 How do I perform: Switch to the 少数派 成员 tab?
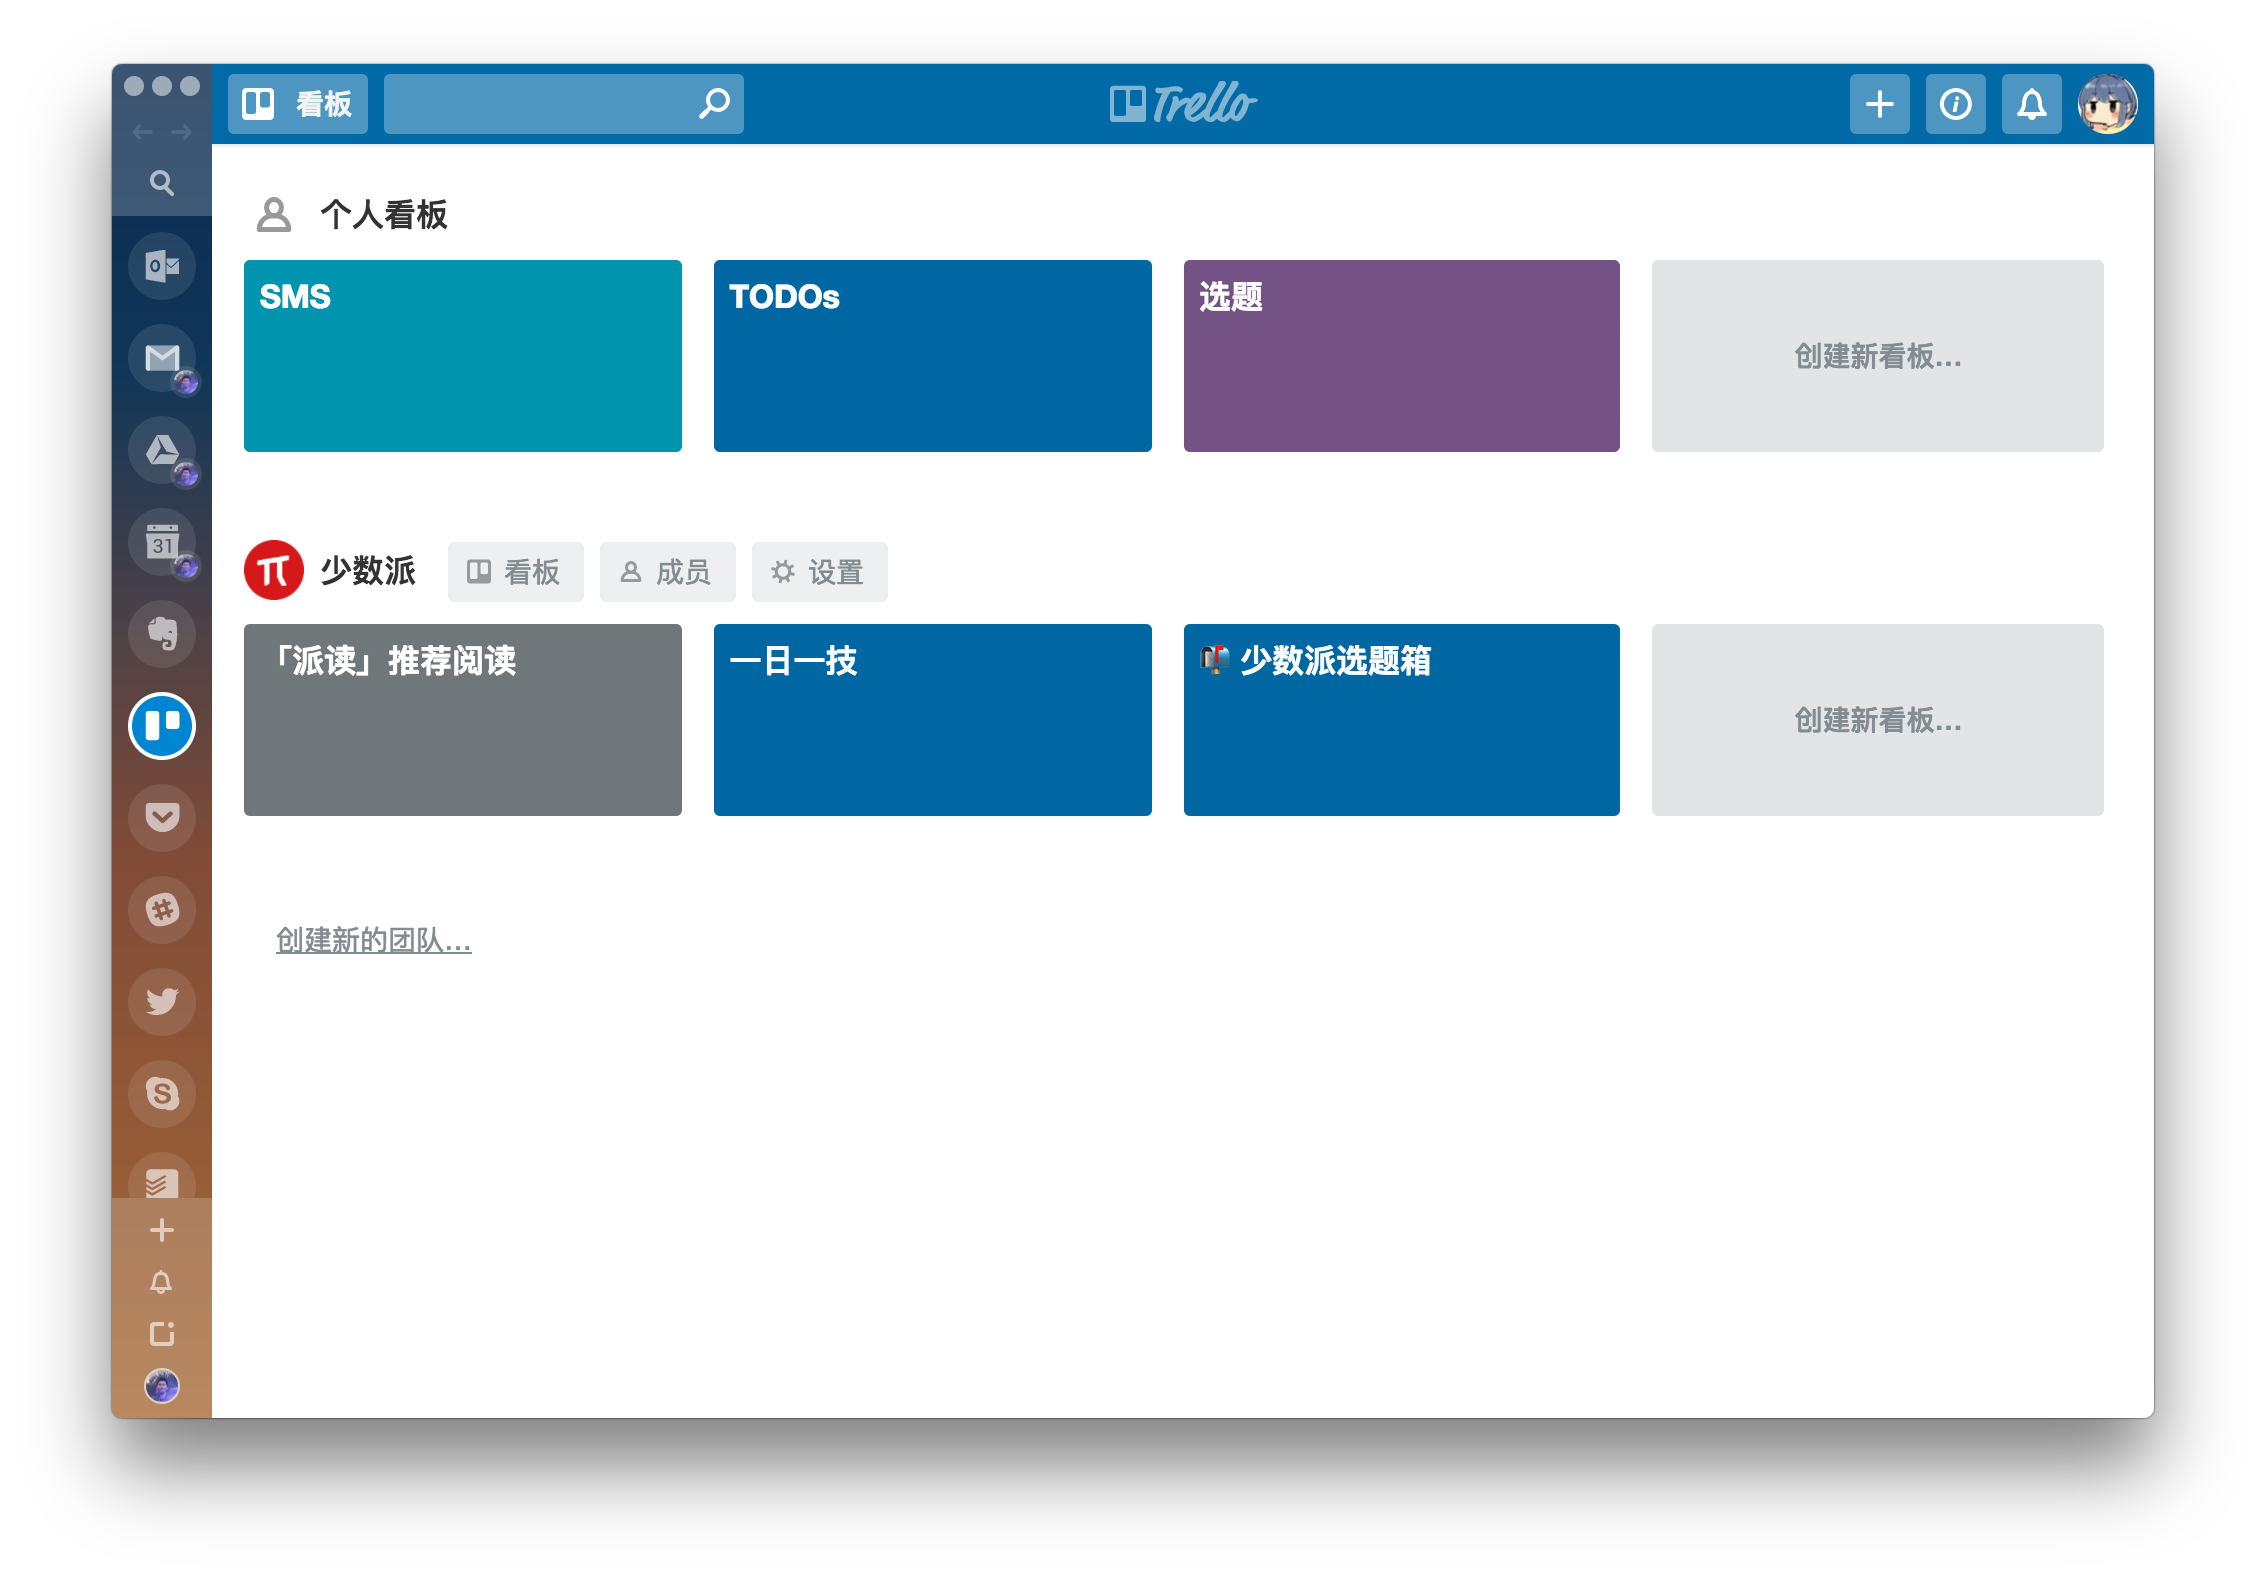click(668, 572)
